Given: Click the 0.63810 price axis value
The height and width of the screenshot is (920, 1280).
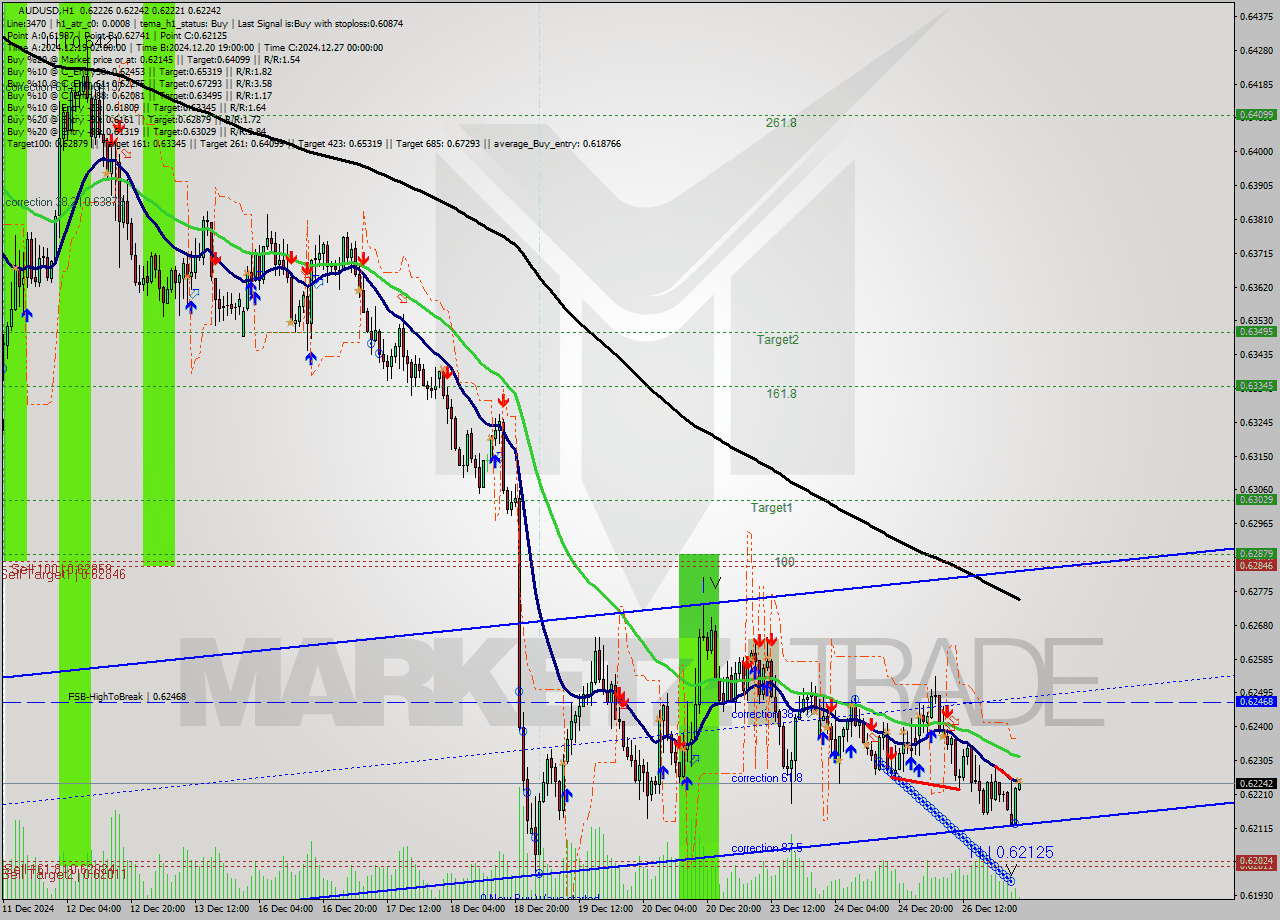Looking at the screenshot, I should point(1255,219).
